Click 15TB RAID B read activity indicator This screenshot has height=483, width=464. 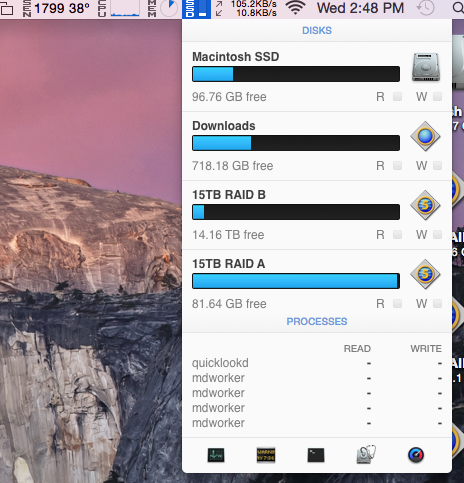pos(397,235)
